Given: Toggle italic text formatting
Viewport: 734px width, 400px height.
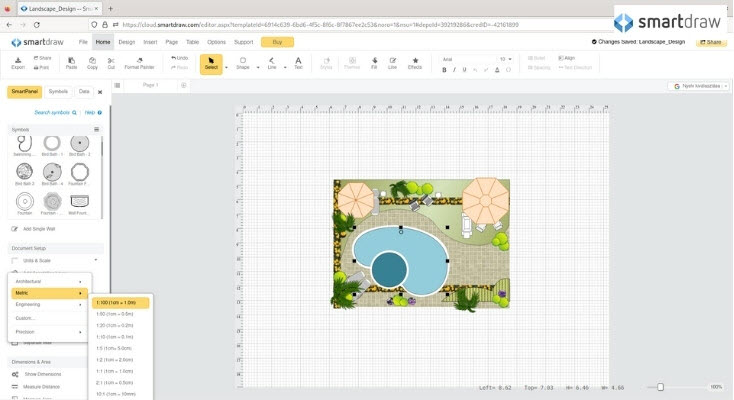Looking at the screenshot, I should [x=453, y=70].
